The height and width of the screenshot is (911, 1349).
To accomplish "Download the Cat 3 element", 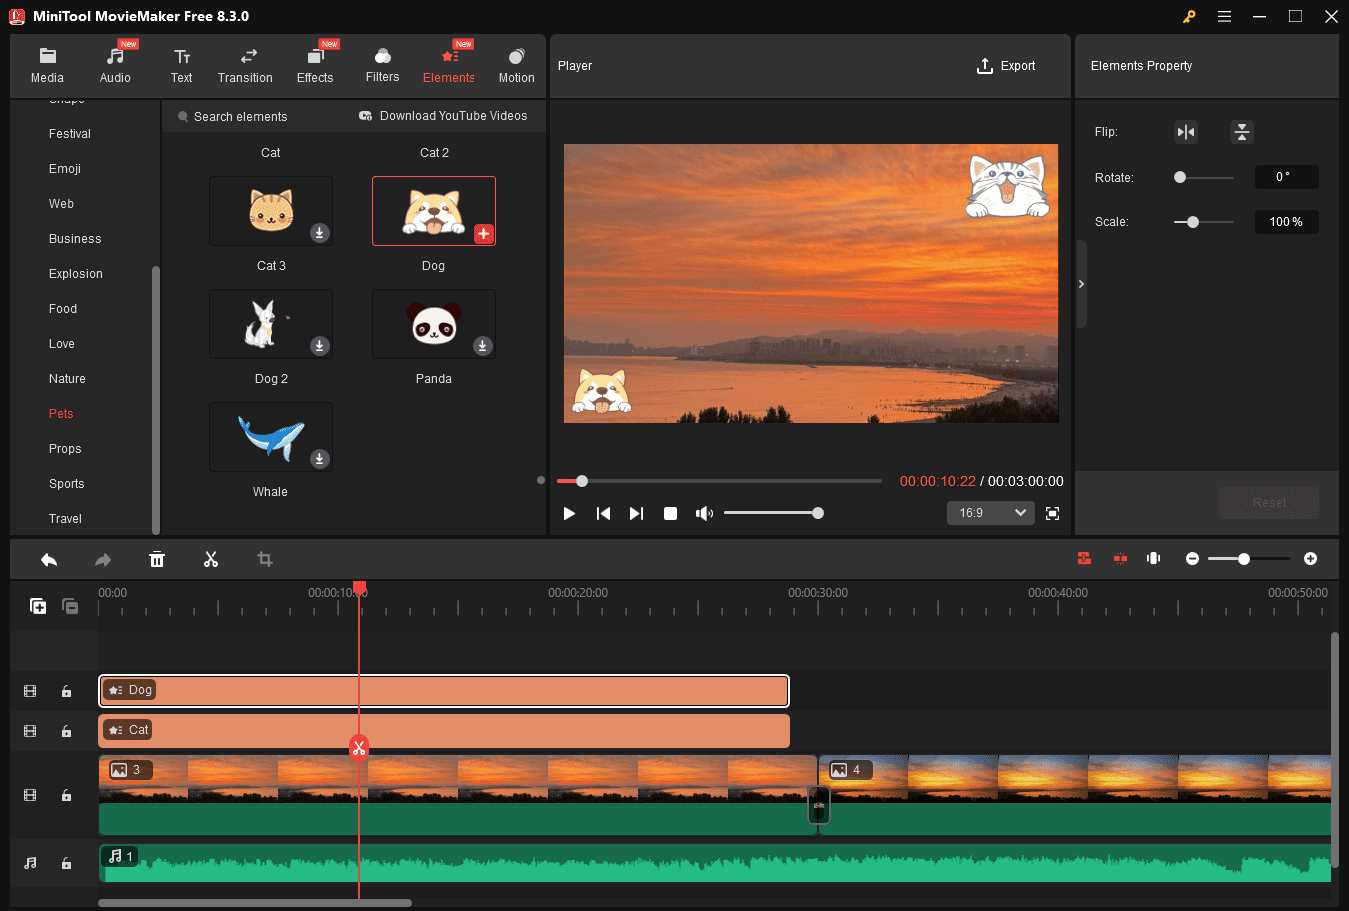I will click(319, 233).
